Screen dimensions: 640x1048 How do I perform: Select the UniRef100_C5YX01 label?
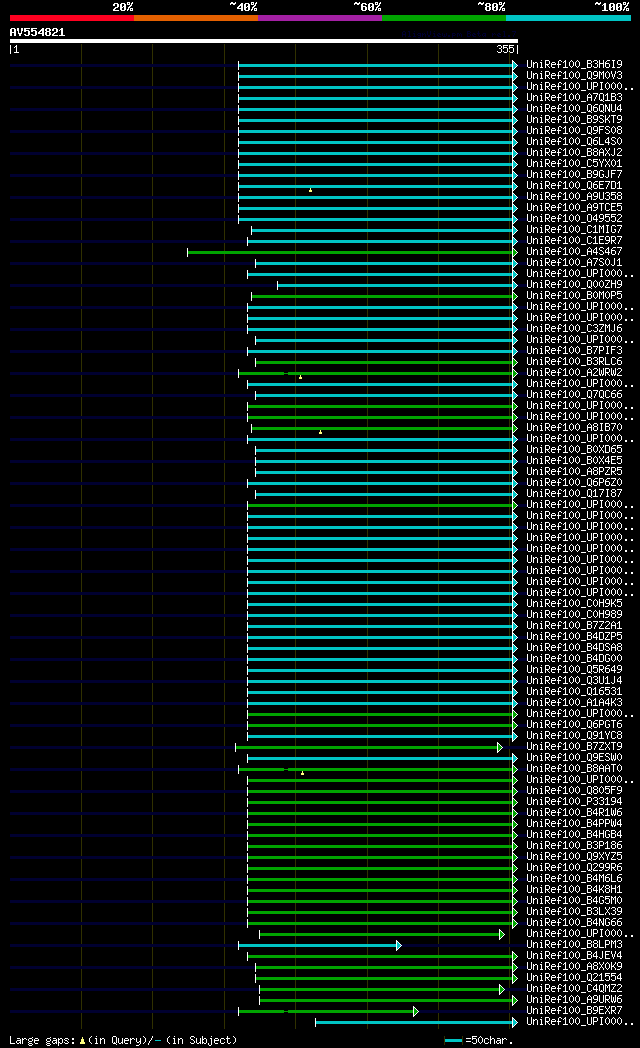point(574,164)
